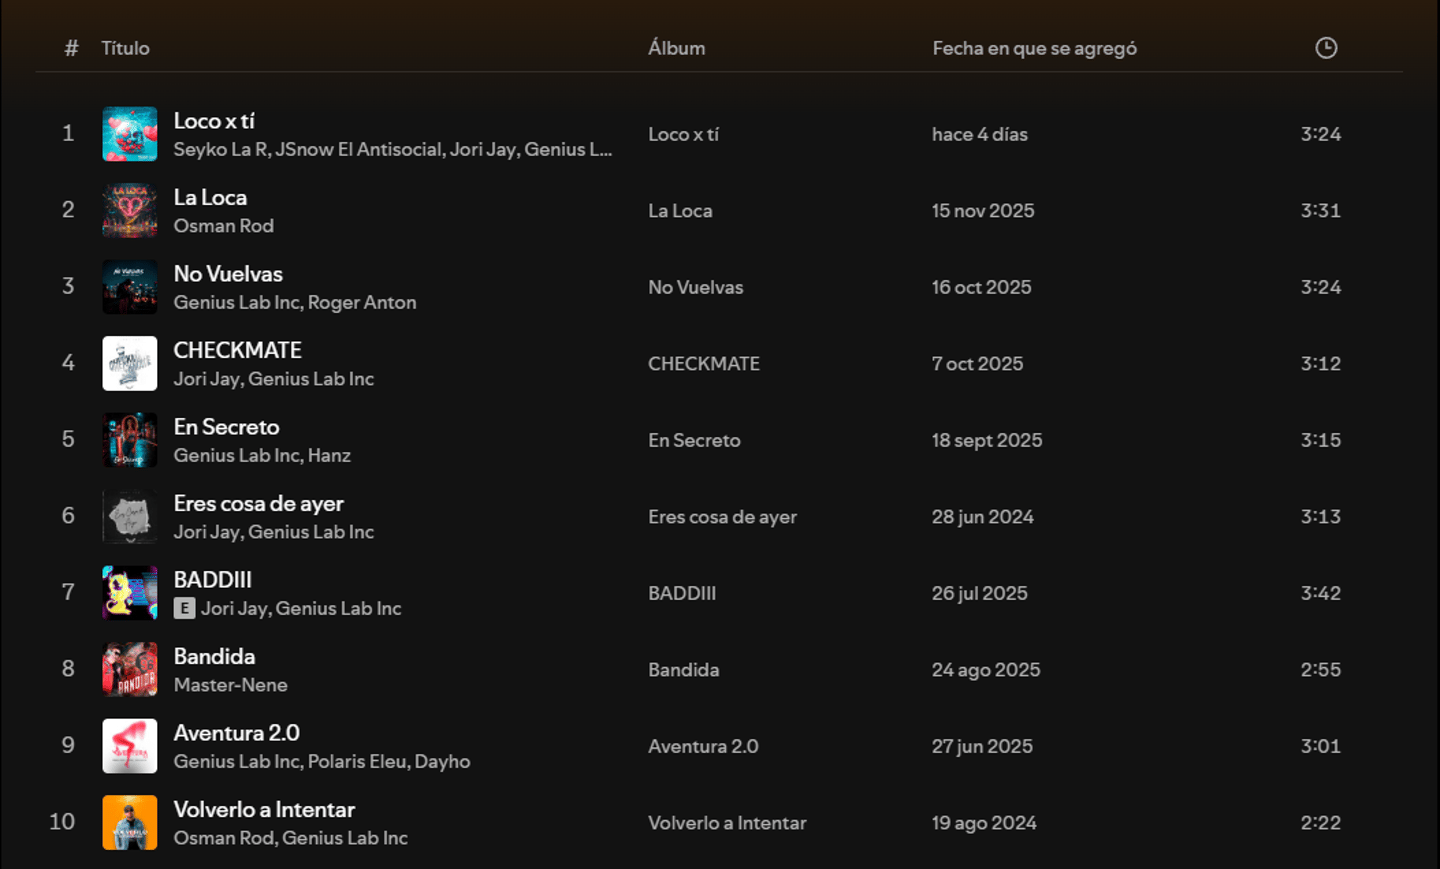Open the No Vuelvas album link
The image size is (1440, 869).
tap(696, 287)
